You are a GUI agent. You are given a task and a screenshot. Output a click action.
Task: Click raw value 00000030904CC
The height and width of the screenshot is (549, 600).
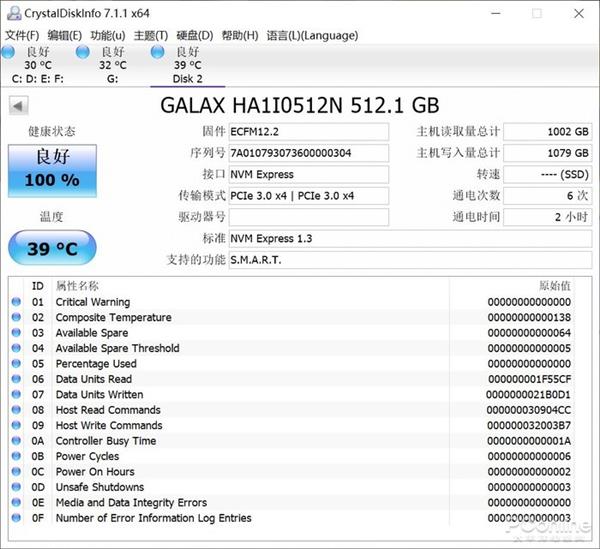pyautogui.click(x=529, y=410)
